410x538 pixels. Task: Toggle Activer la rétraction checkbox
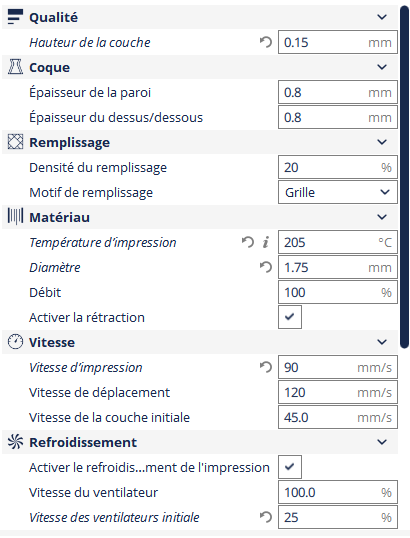[290, 317]
